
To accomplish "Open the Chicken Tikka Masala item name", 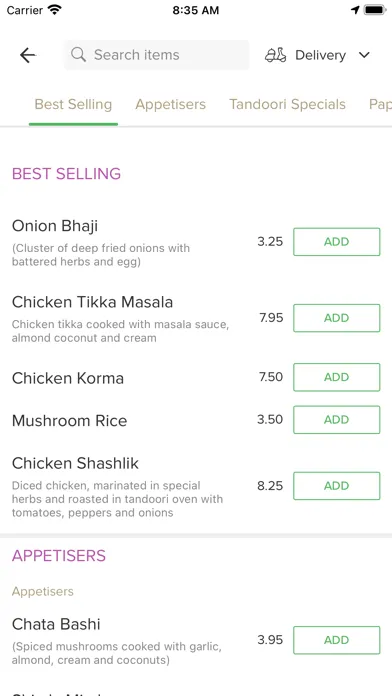I will coord(92,302).
